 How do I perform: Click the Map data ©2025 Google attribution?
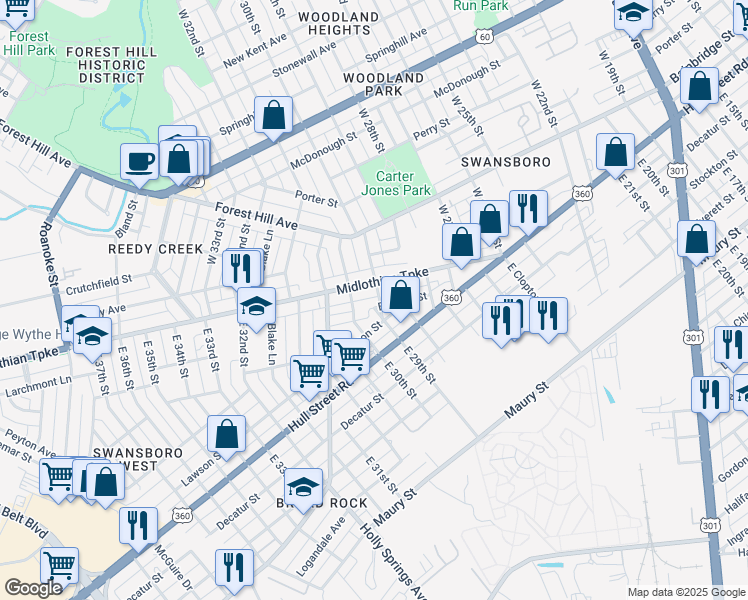pos(686,591)
